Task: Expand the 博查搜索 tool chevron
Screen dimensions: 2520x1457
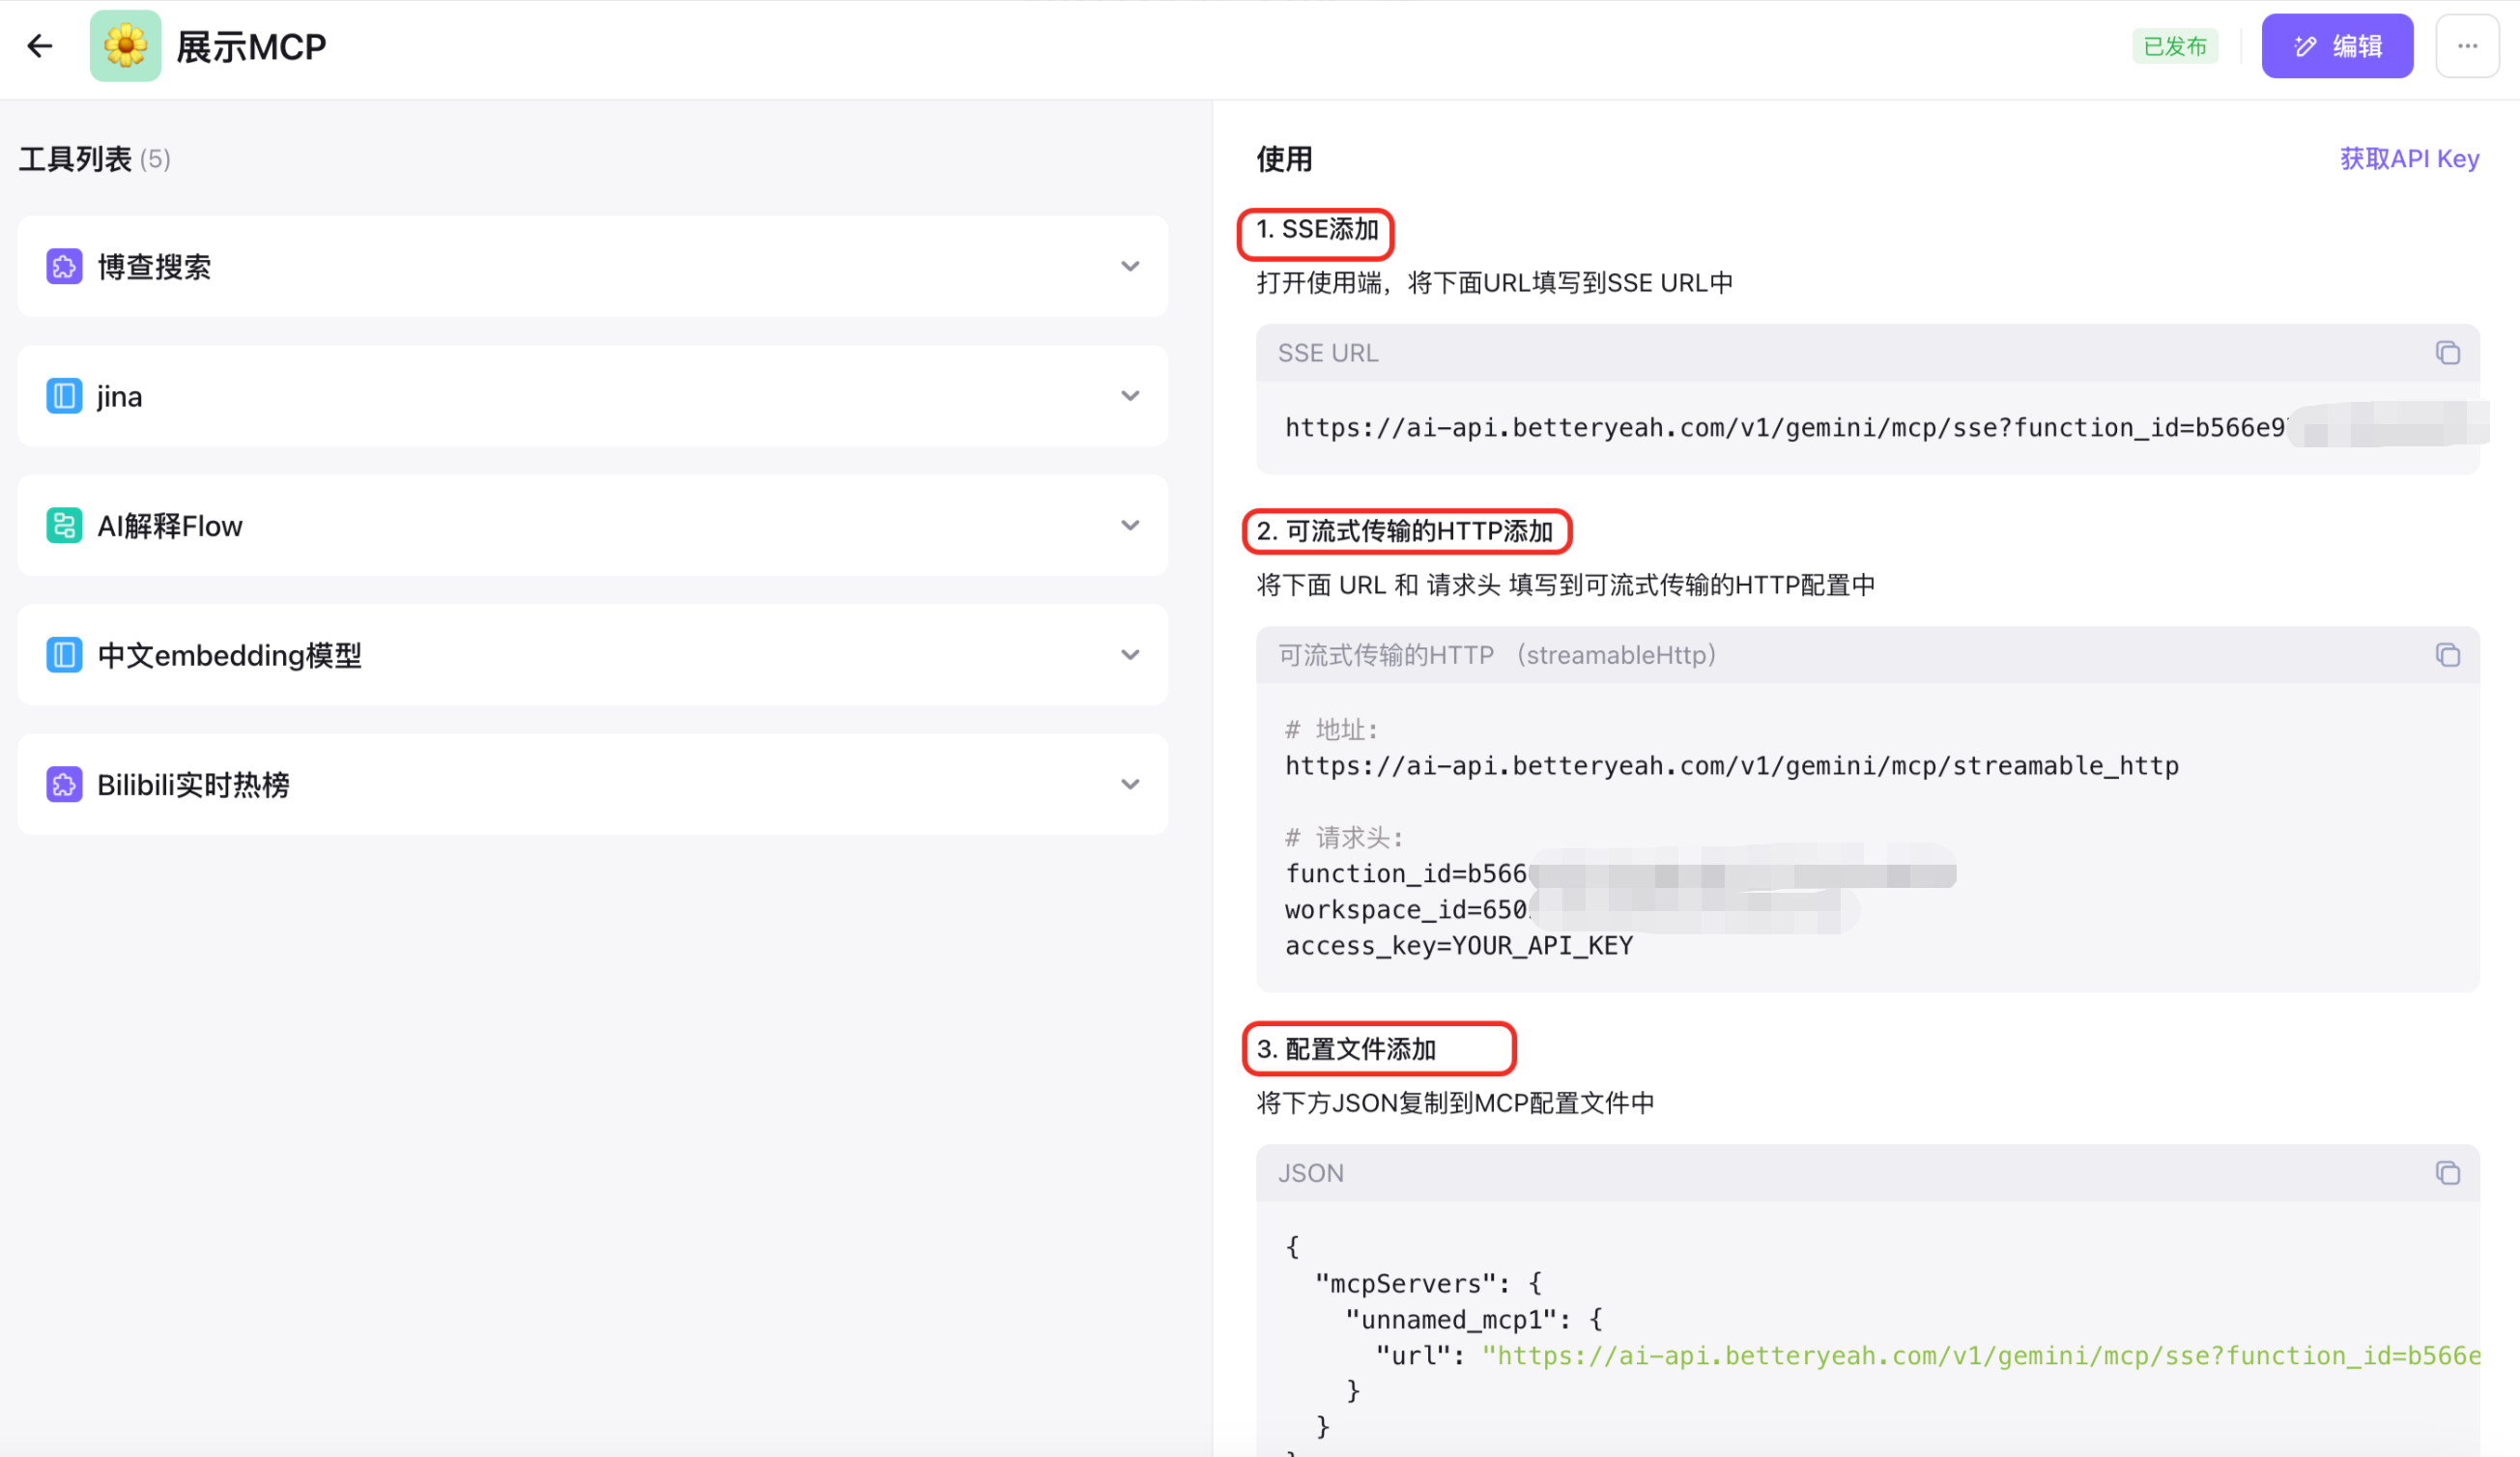Action: (x=1130, y=267)
